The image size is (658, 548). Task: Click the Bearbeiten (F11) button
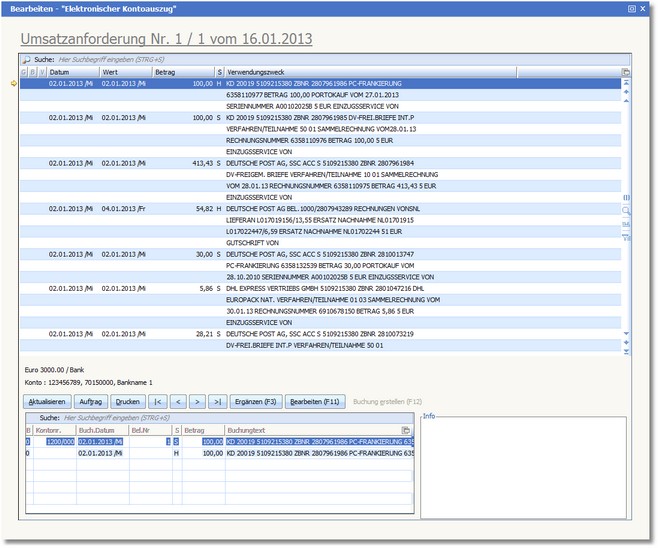pyautogui.click(x=316, y=401)
